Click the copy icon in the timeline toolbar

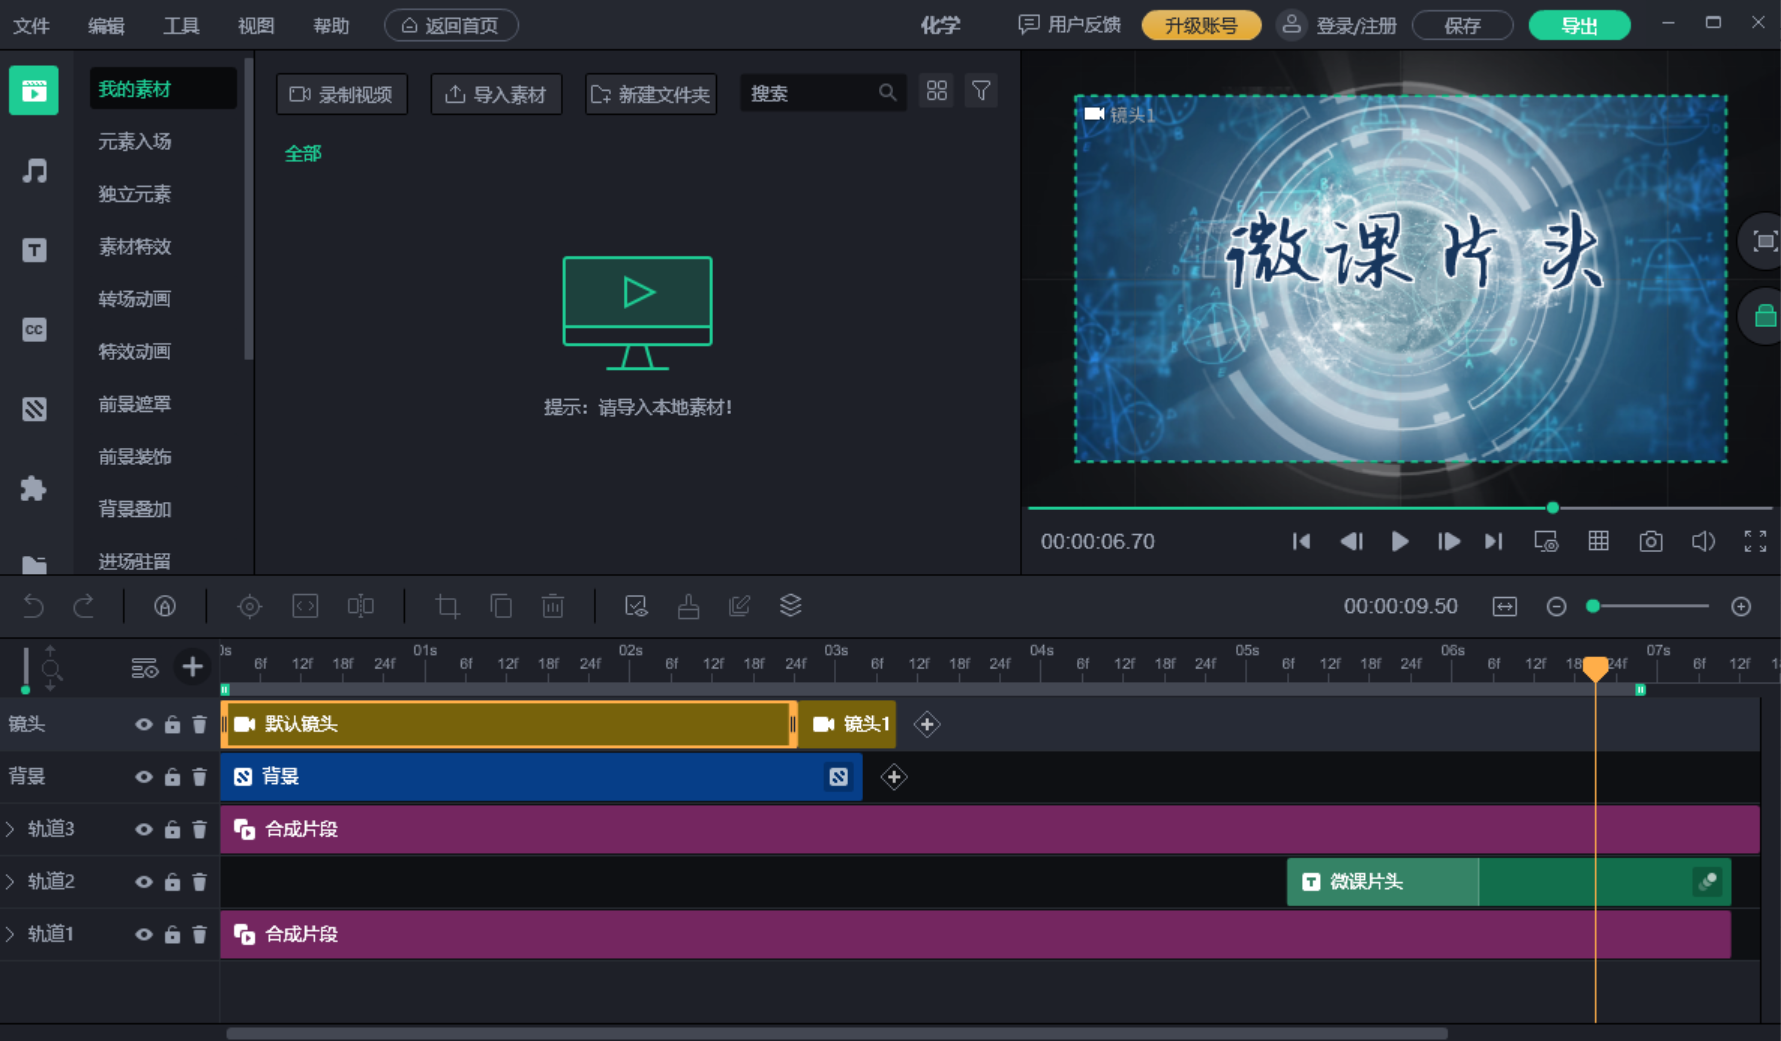[x=501, y=606]
